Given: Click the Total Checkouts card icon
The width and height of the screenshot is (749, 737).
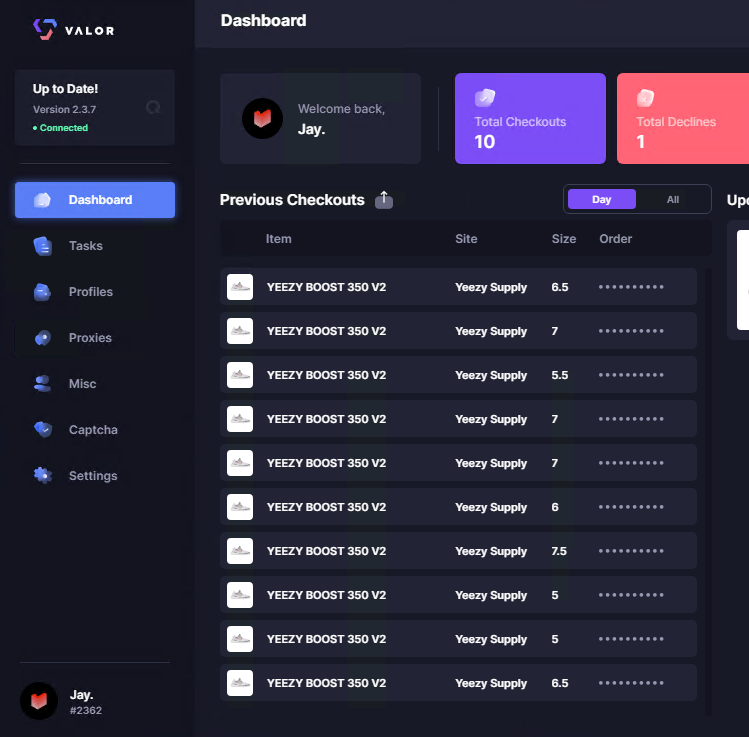Looking at the screenshot, I should (485, 98).
